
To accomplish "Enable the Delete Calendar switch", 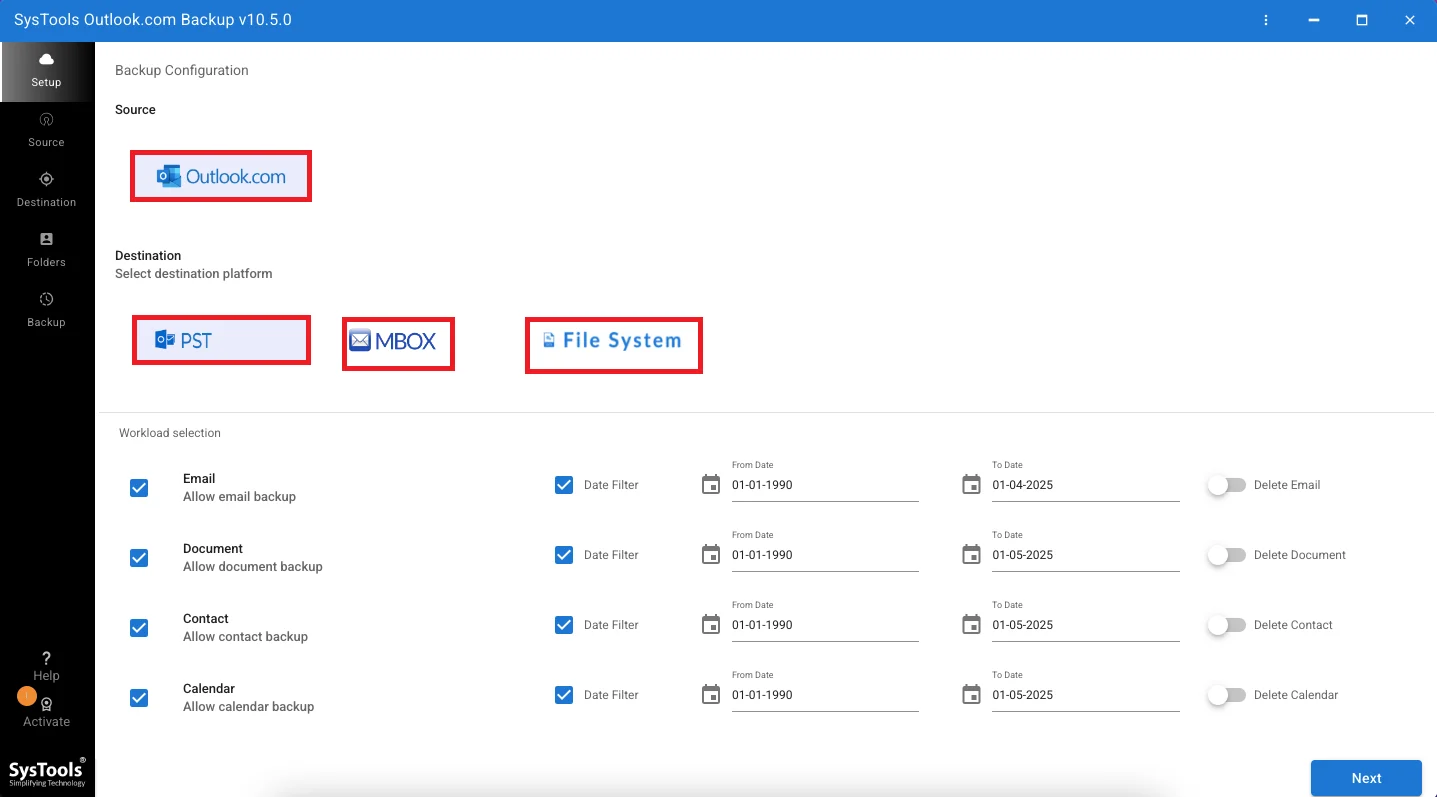I will (1227, 695).
